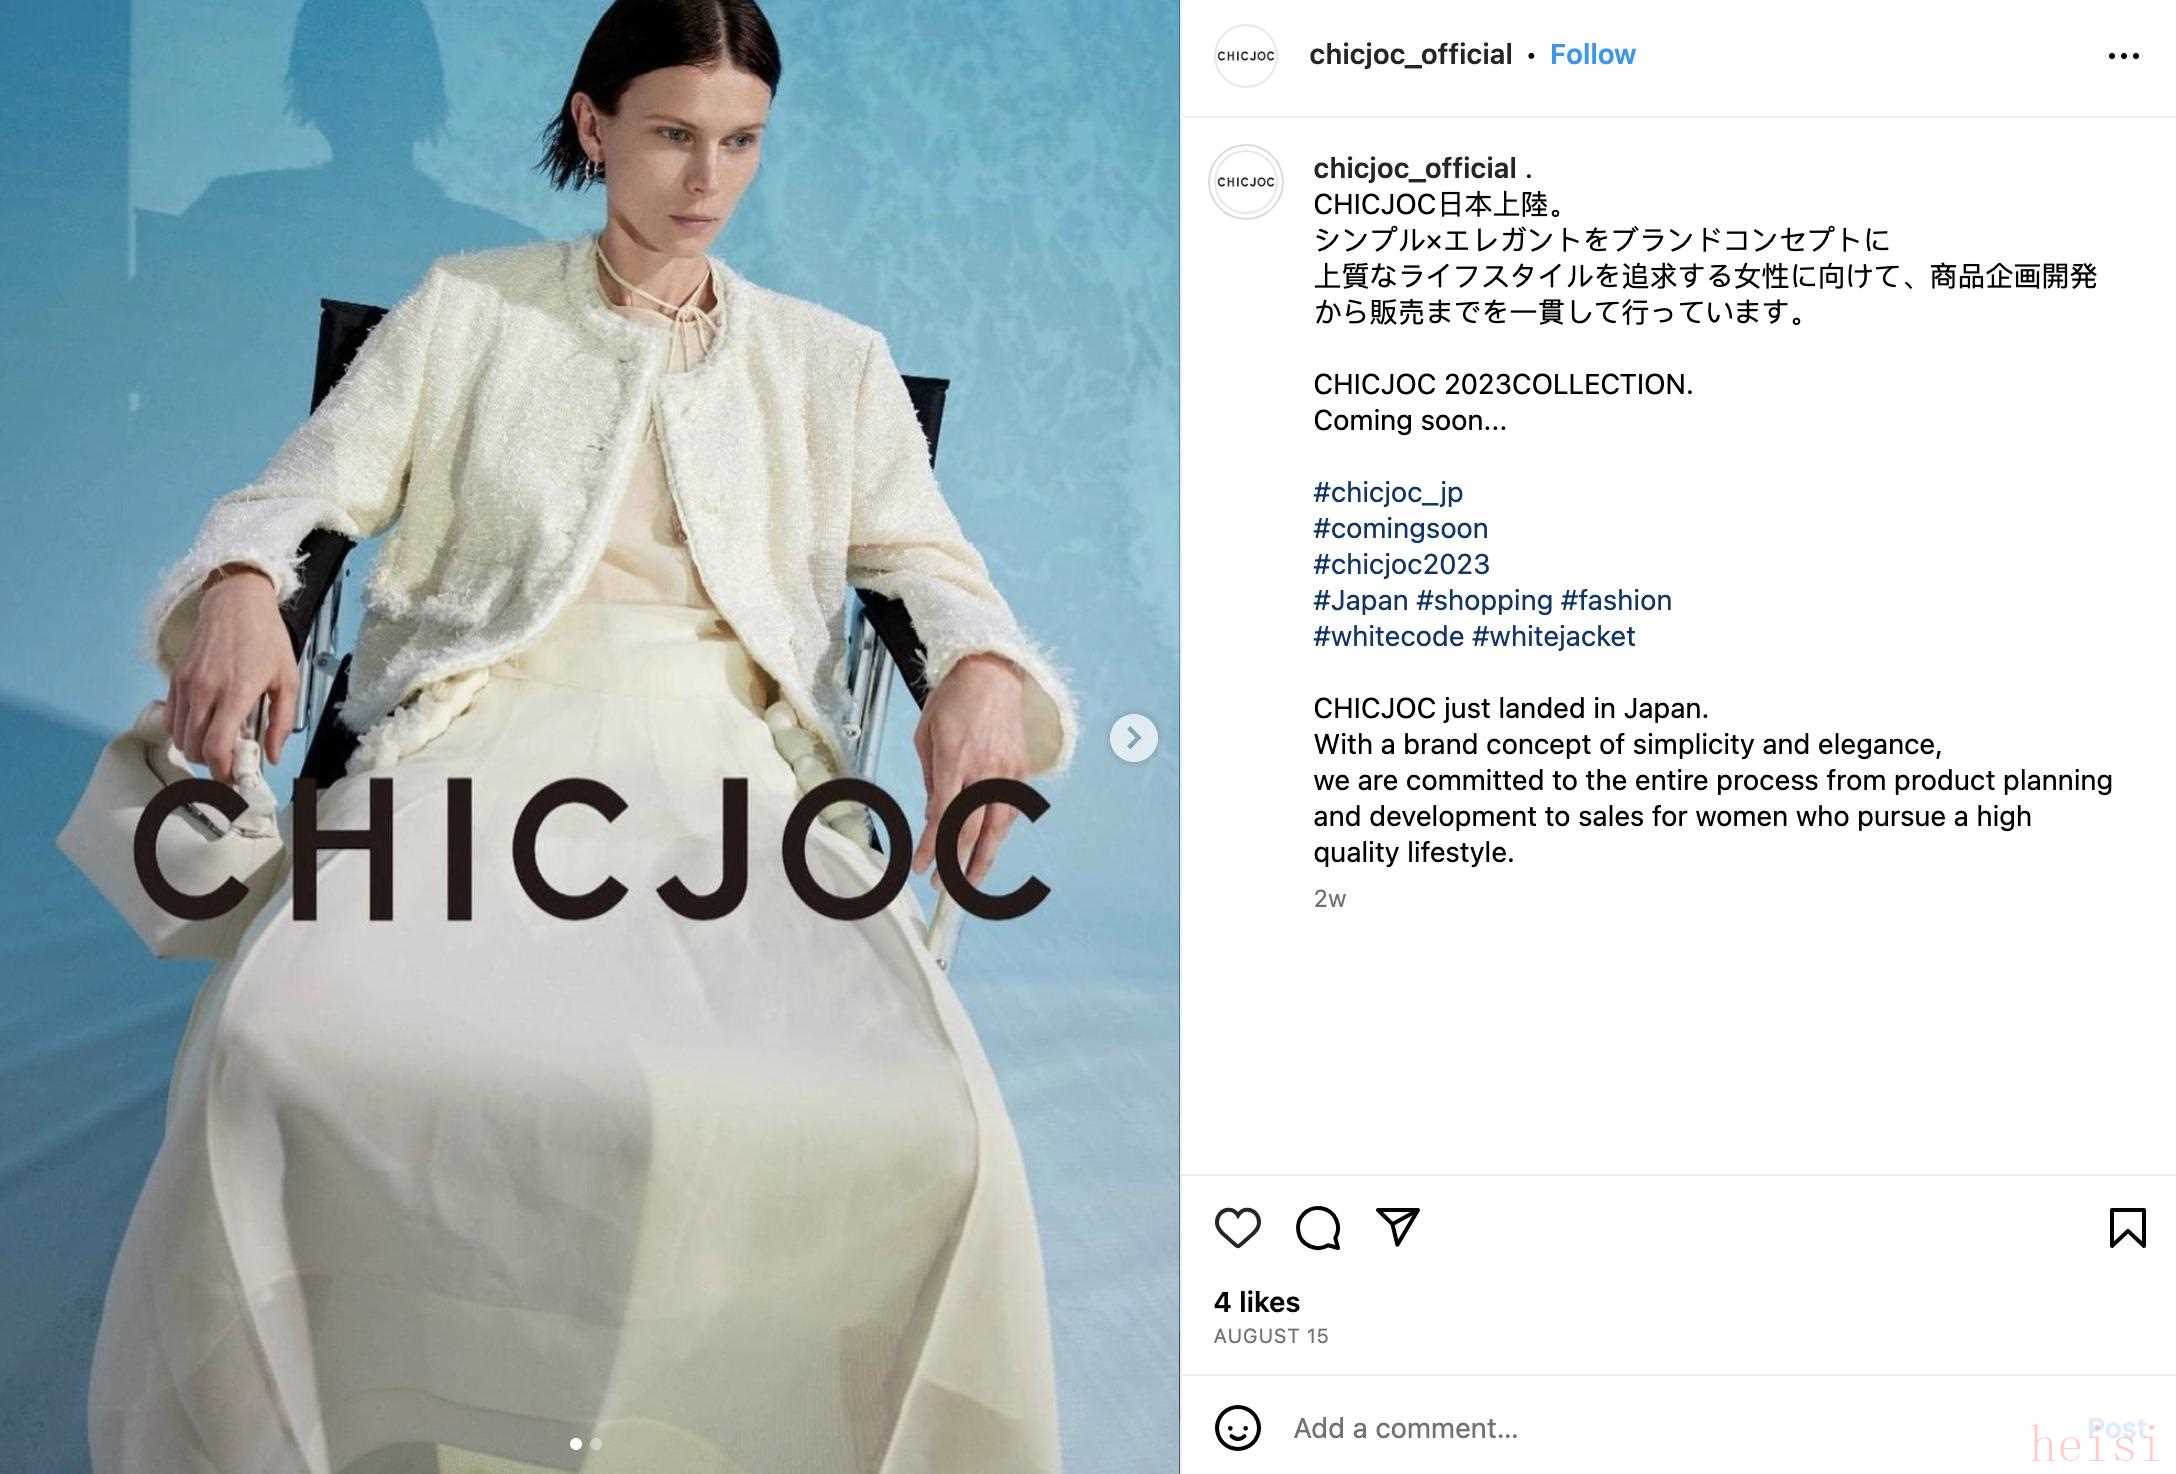The width and height of the screenshot is (2176, 1474).
Task: Go to the next carousel image arrow
Action: click(x=1133, y=738)
